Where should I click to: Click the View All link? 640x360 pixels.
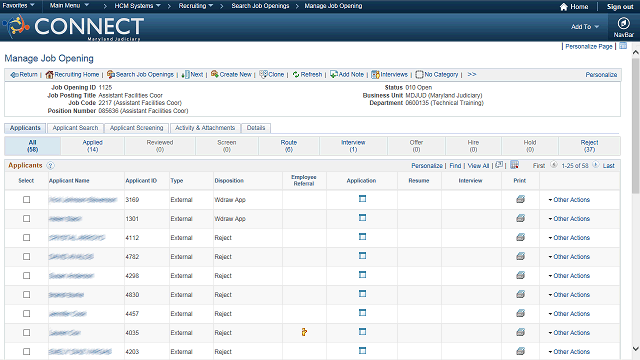pyautogui.click(x=478, y=165)
